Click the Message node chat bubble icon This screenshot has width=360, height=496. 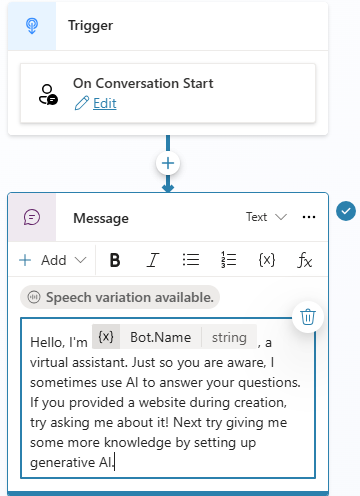point(32,218)
